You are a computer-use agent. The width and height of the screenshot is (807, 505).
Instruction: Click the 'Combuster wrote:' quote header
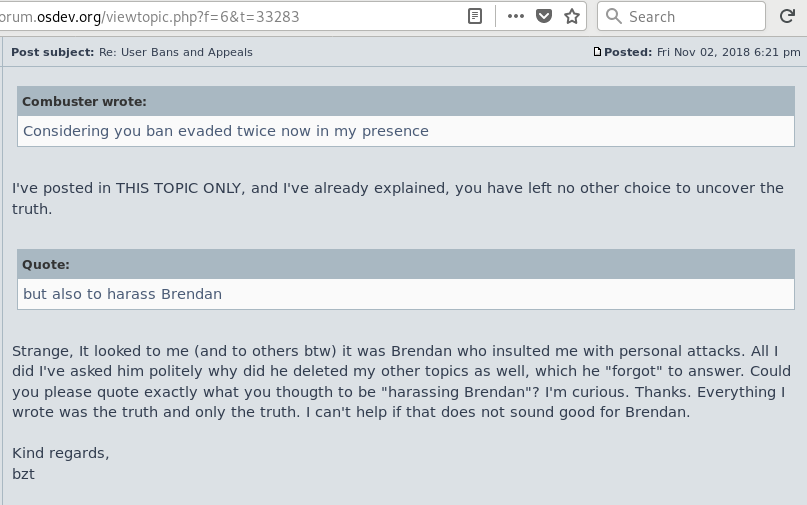406,101
